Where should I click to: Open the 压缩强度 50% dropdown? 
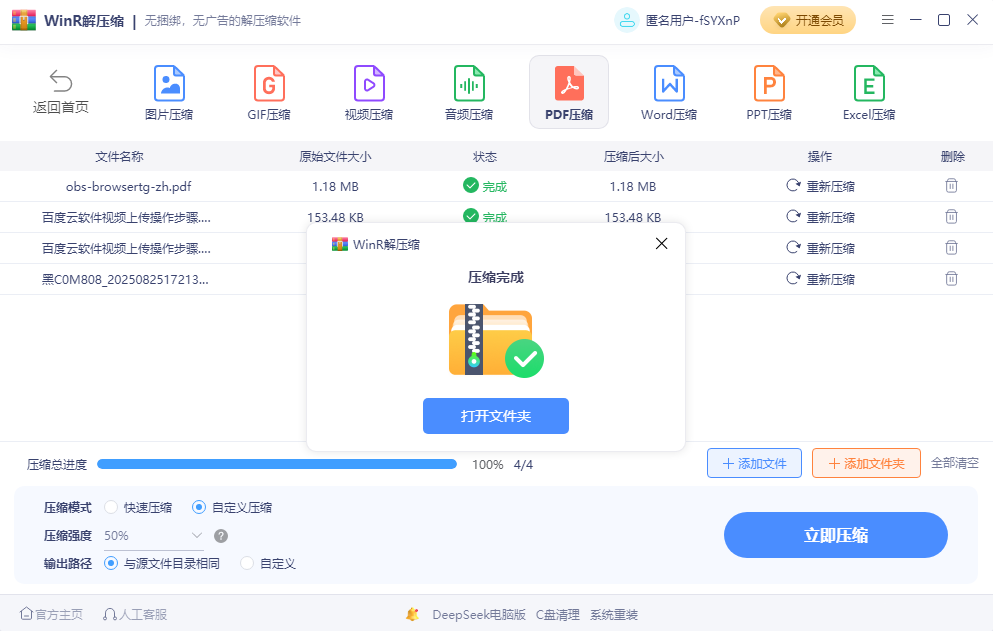click(x=155, y=535)
